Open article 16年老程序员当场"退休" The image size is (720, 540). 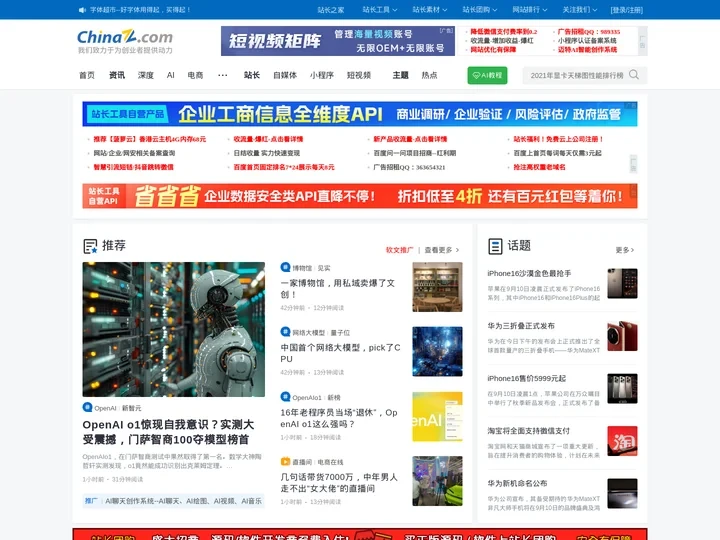click(x=339, y=418)
